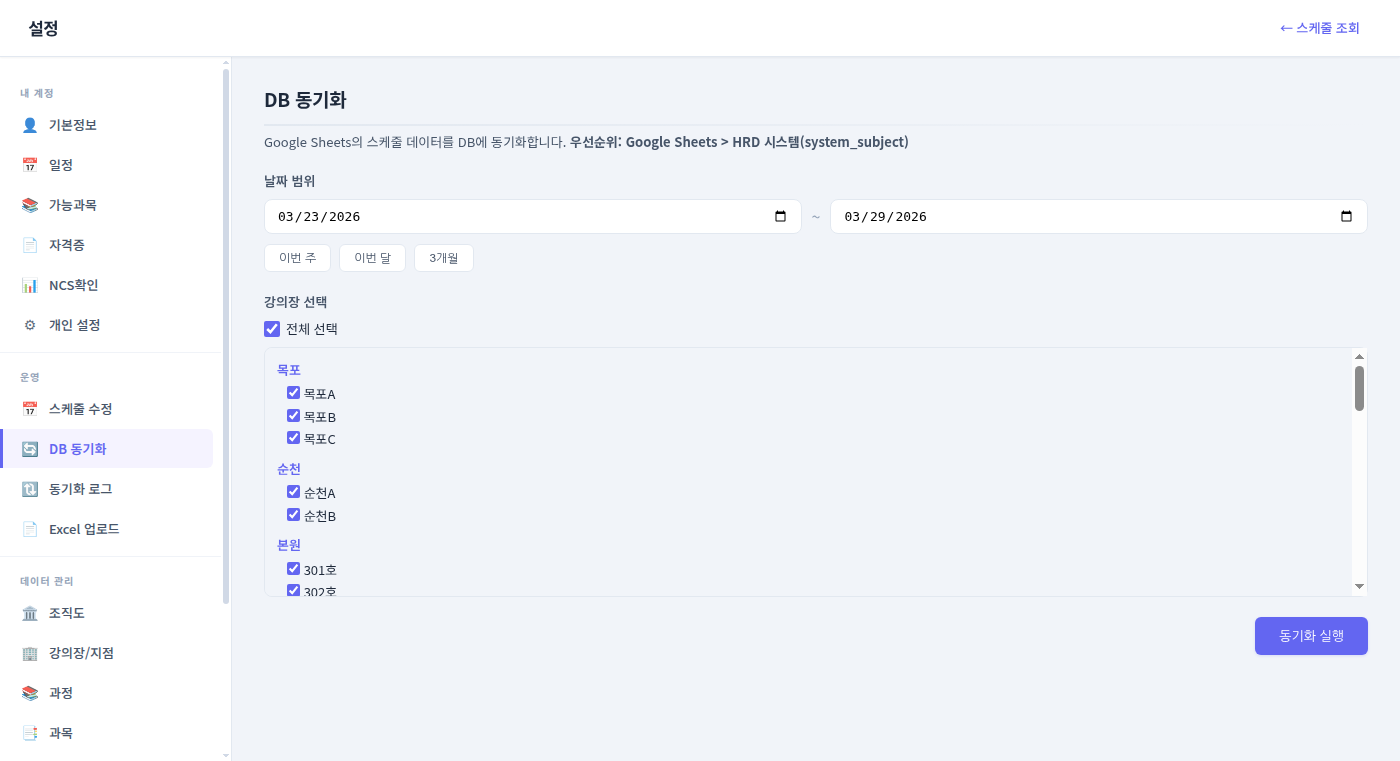Click the 가능과목 books icon
This screenshot has height=761, width=1400.
coord(29,205)
